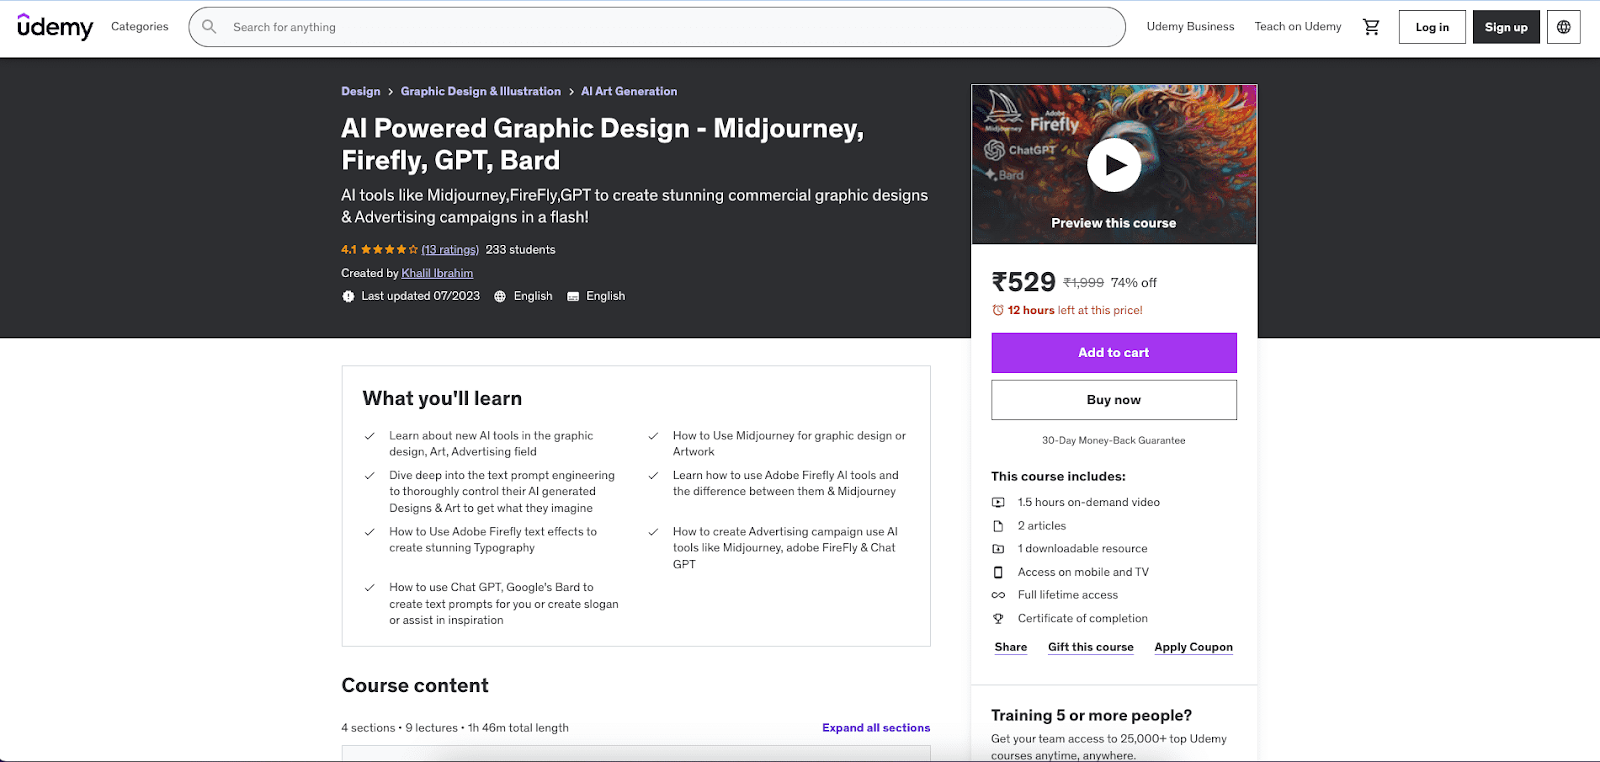Click the ₹529 price text
This screenshot has height=762, width=1600.
pos(1023,282)
